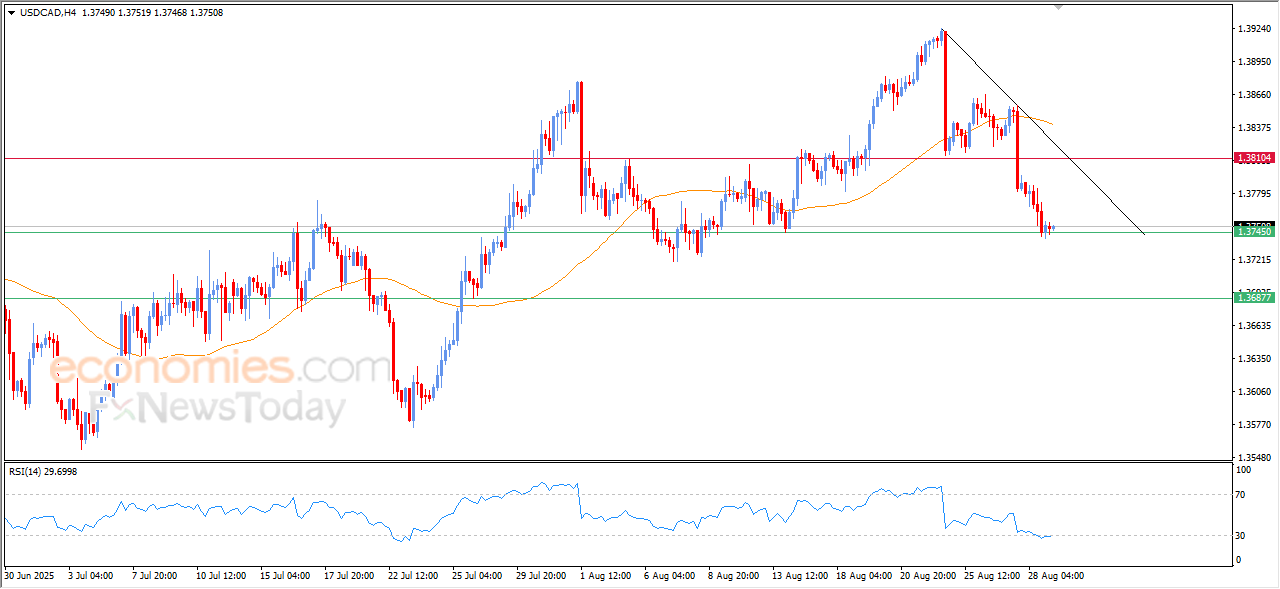Select the gray chart shift triangle marker

(x=1060, y=7)
